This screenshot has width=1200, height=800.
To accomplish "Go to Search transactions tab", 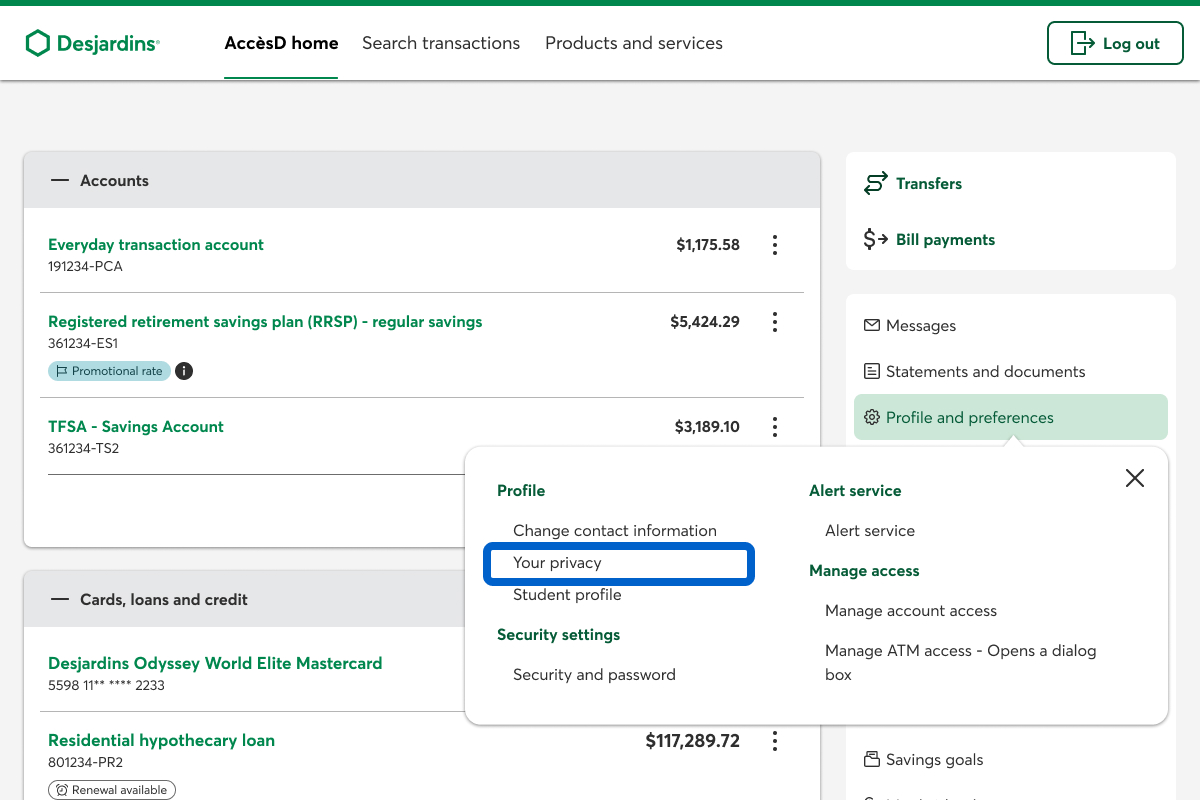I will point(441,43).
